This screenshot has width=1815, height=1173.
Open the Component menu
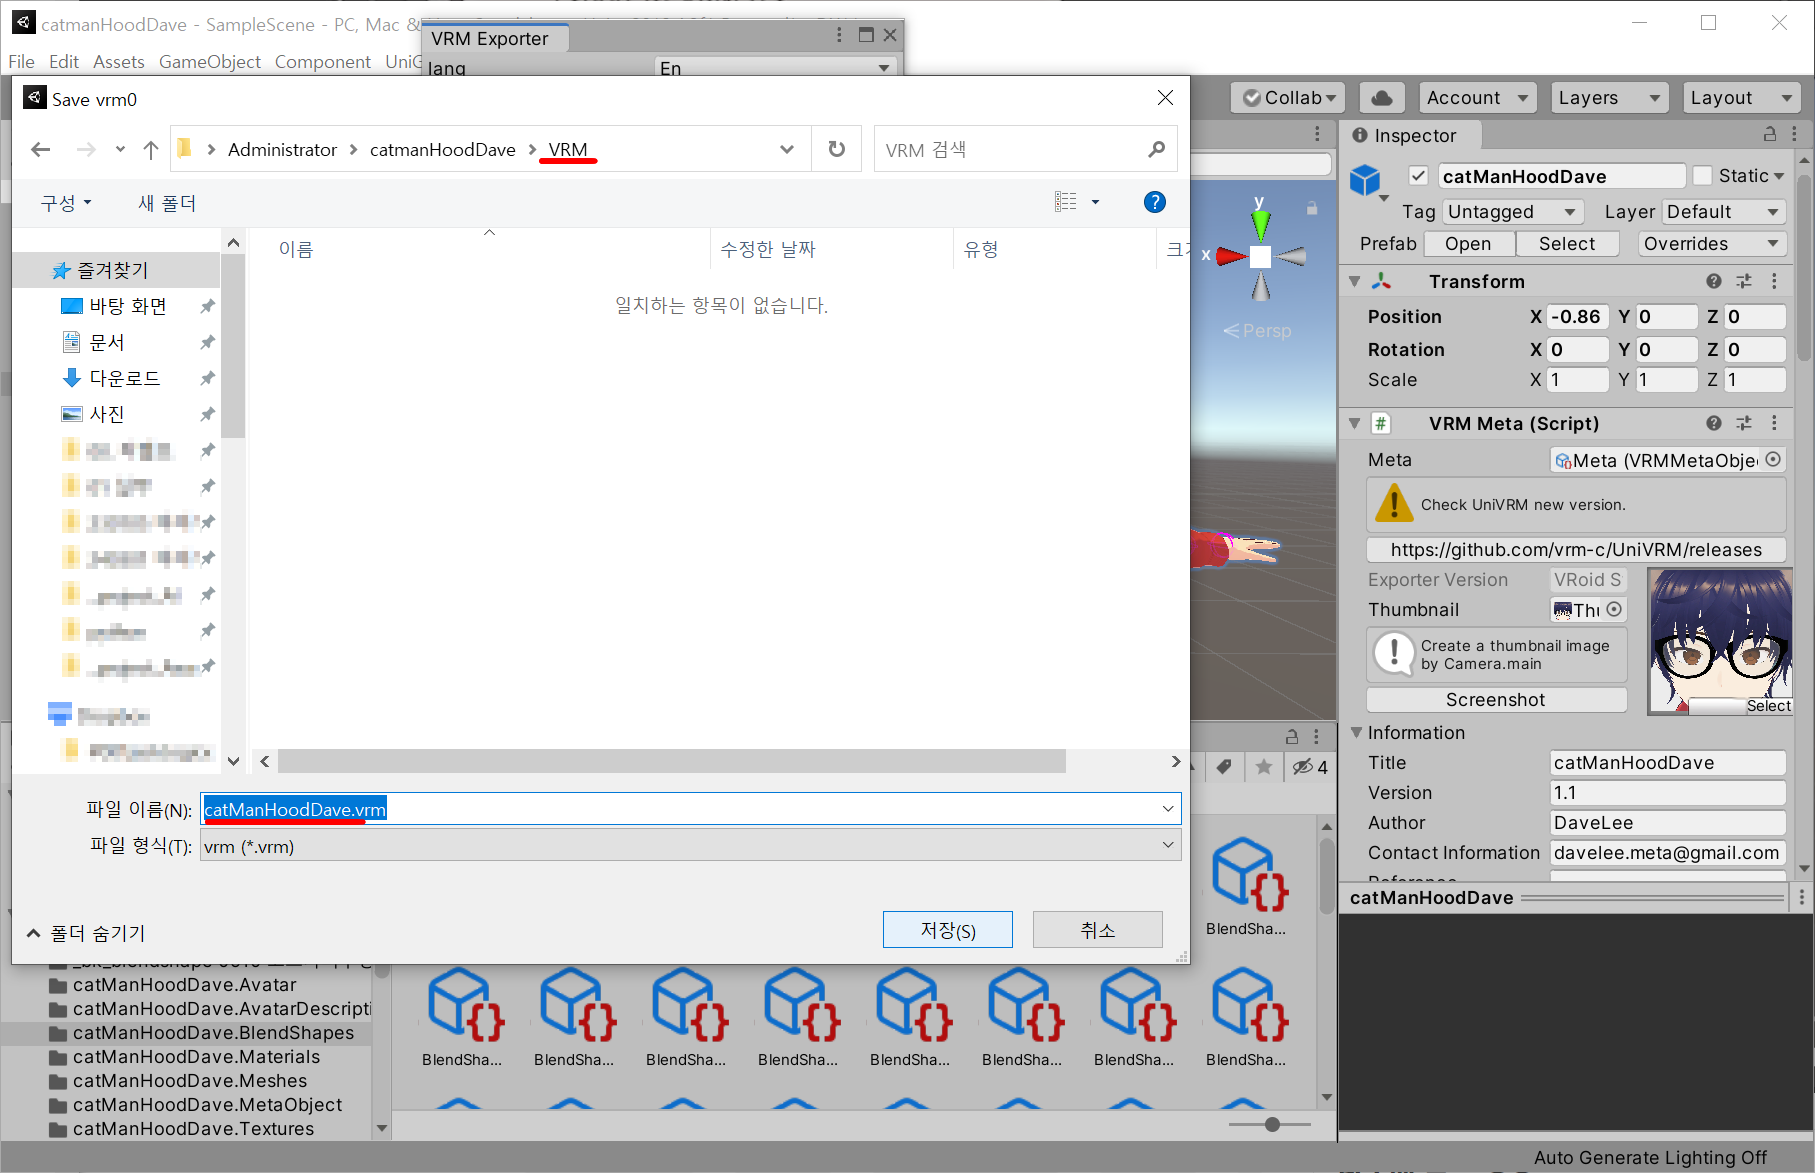coord(323,62)
